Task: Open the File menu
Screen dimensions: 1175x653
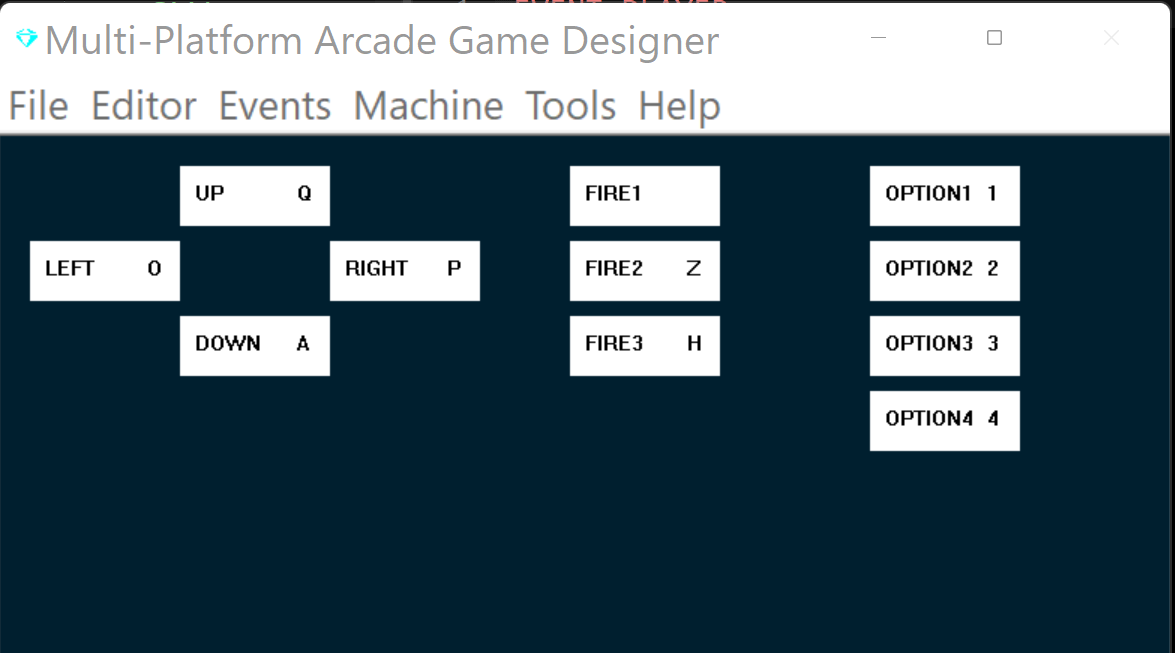Action: tap(38, 106)
